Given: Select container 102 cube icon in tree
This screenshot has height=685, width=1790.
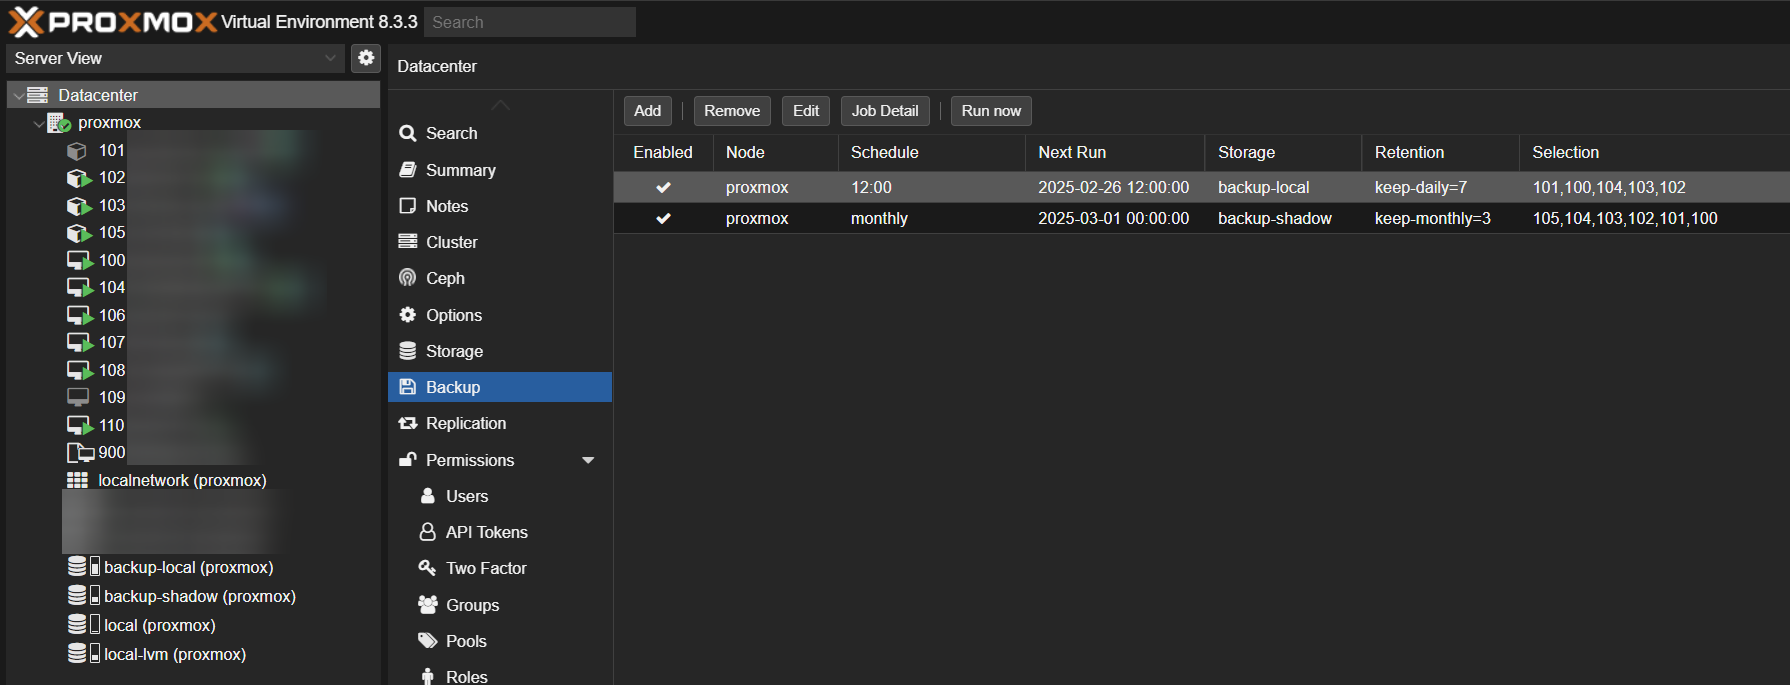Looking at the screenshot, I should coord(78,178).
